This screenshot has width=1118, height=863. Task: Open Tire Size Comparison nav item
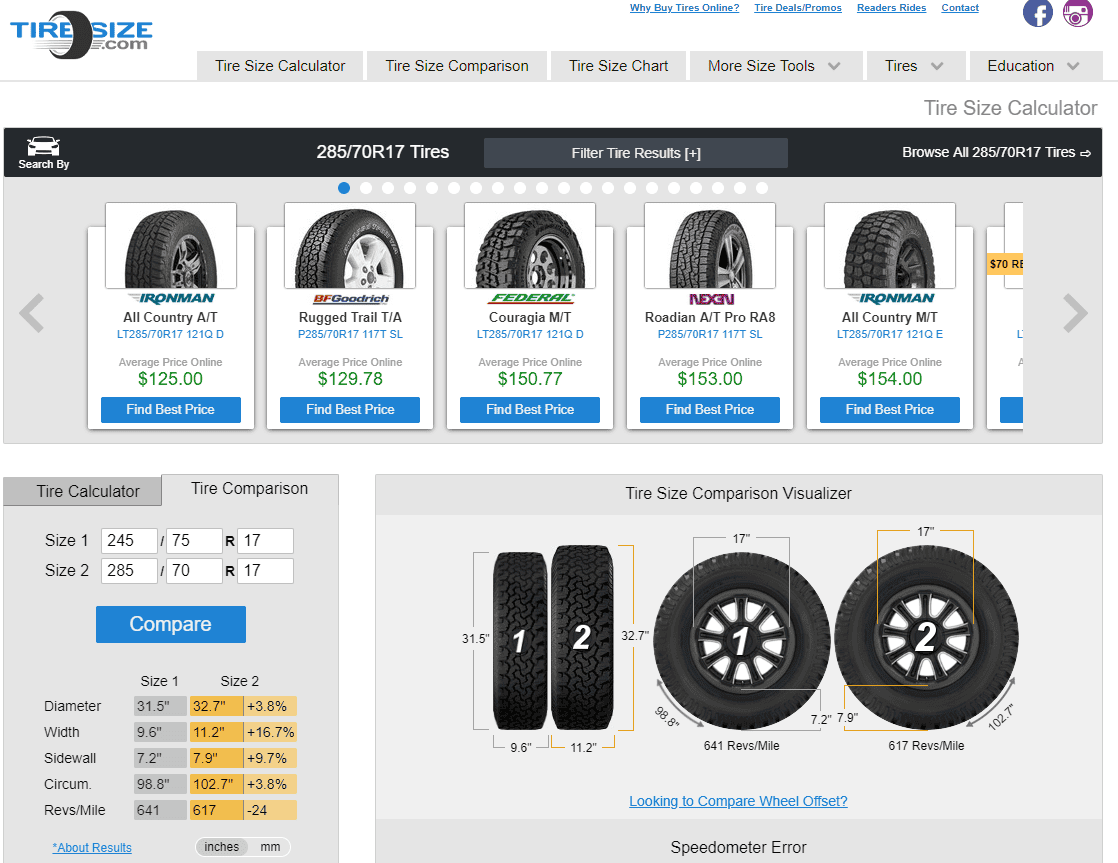[x=457, y=66]
